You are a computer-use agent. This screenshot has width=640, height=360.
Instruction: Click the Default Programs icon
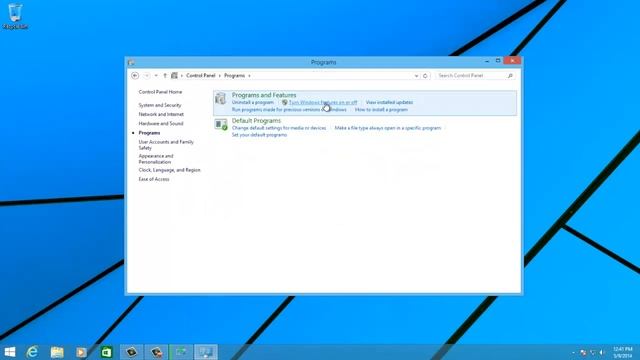(221, 124)
